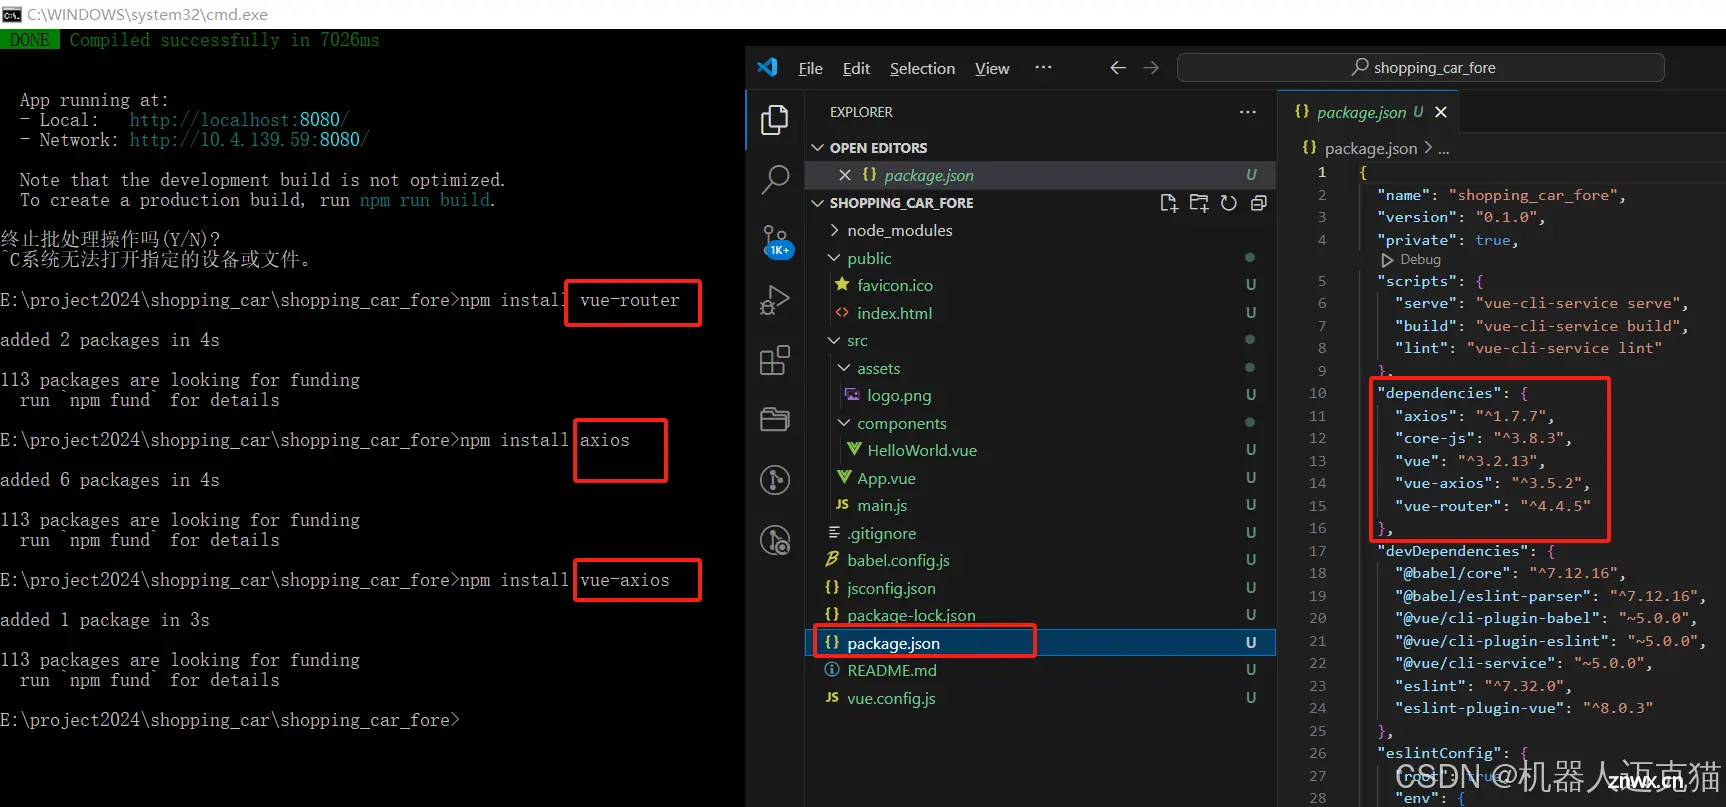Go back with the left arrow
Image resolution: width=1726 pixels, height=807 pixels.
coord(1118,67)
